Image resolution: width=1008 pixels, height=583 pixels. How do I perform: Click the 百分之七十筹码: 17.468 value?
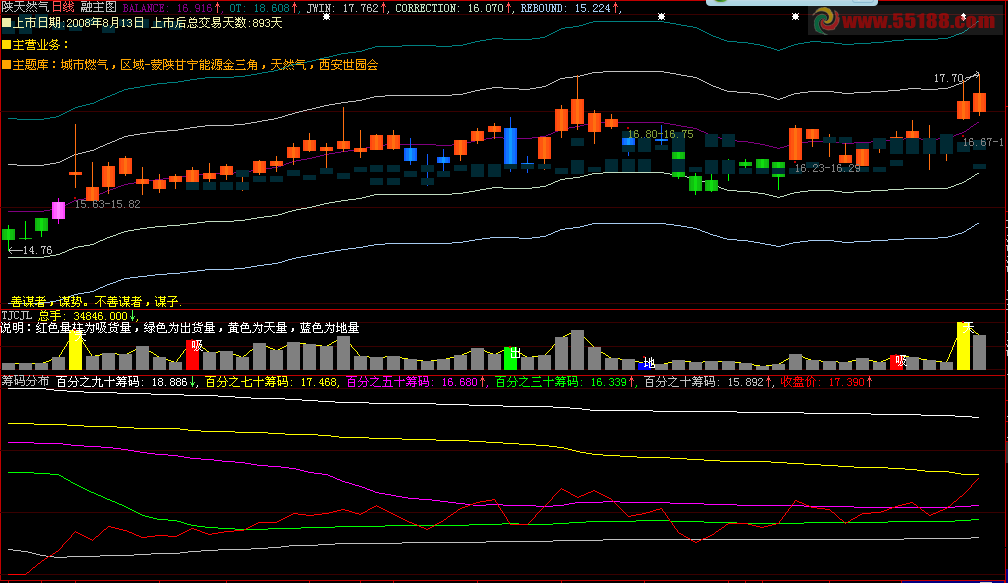coord(271,382)
